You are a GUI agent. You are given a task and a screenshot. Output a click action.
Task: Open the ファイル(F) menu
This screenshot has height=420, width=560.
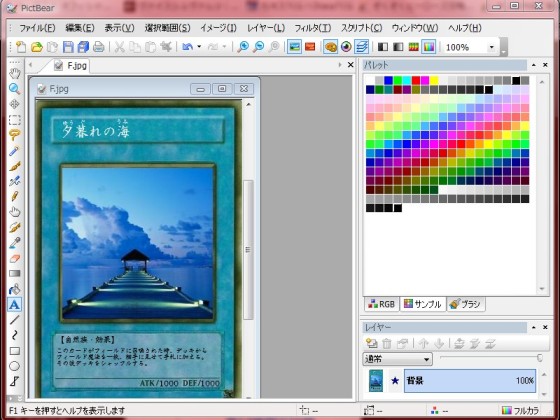point(37,28)
